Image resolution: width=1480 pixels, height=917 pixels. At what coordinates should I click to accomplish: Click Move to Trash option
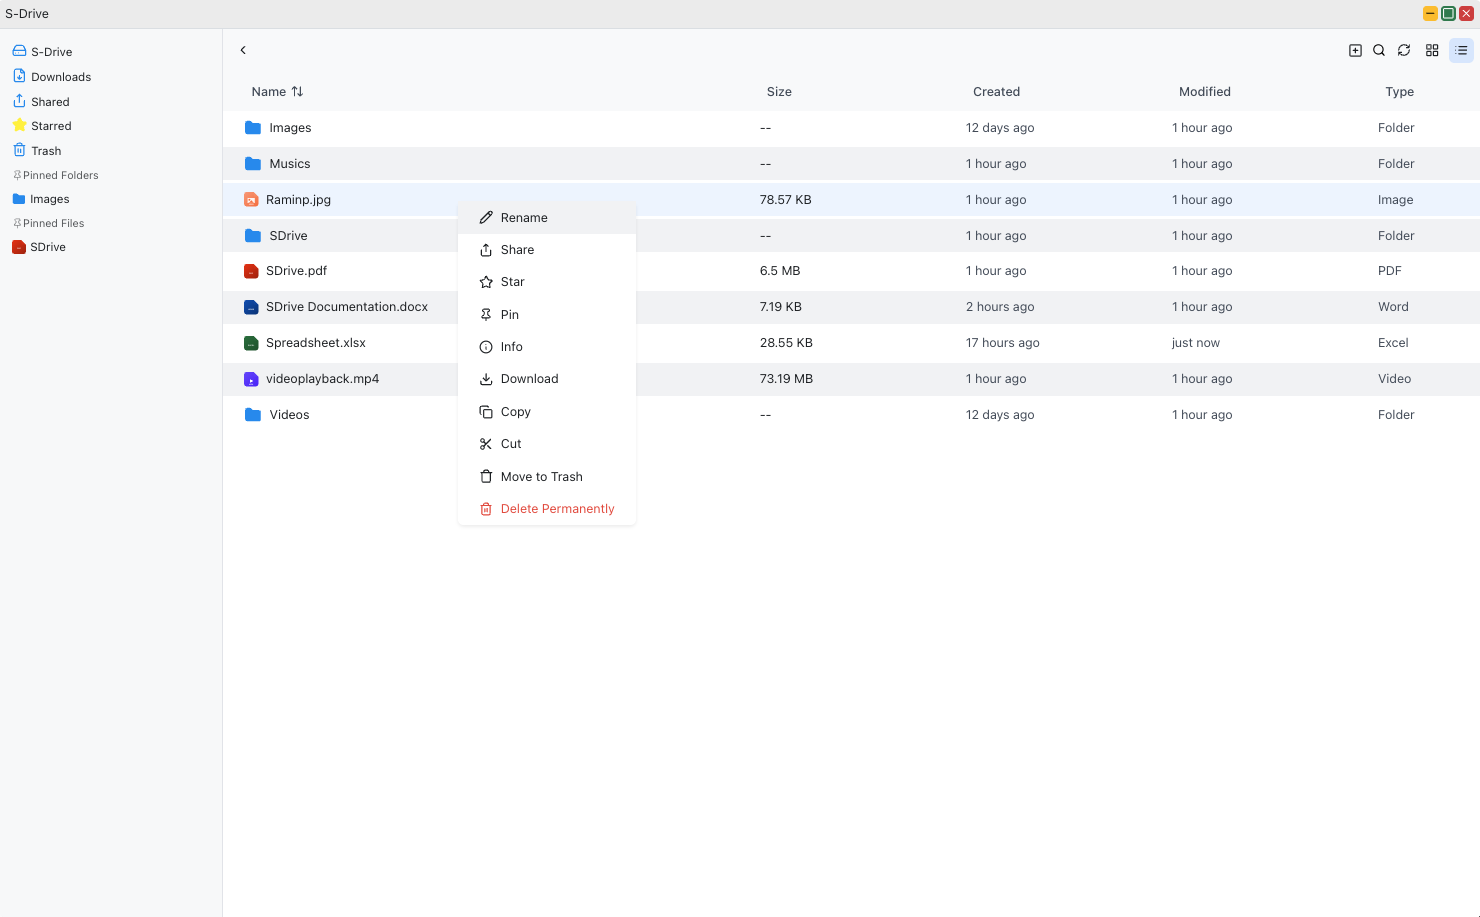pos(541,477)
